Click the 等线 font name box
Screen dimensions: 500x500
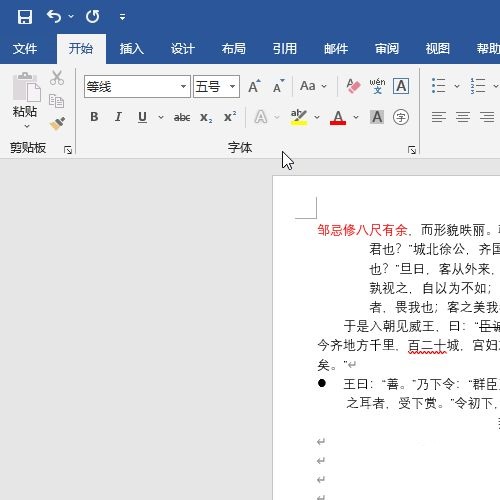pyautogui.click(x=132, y=87)
